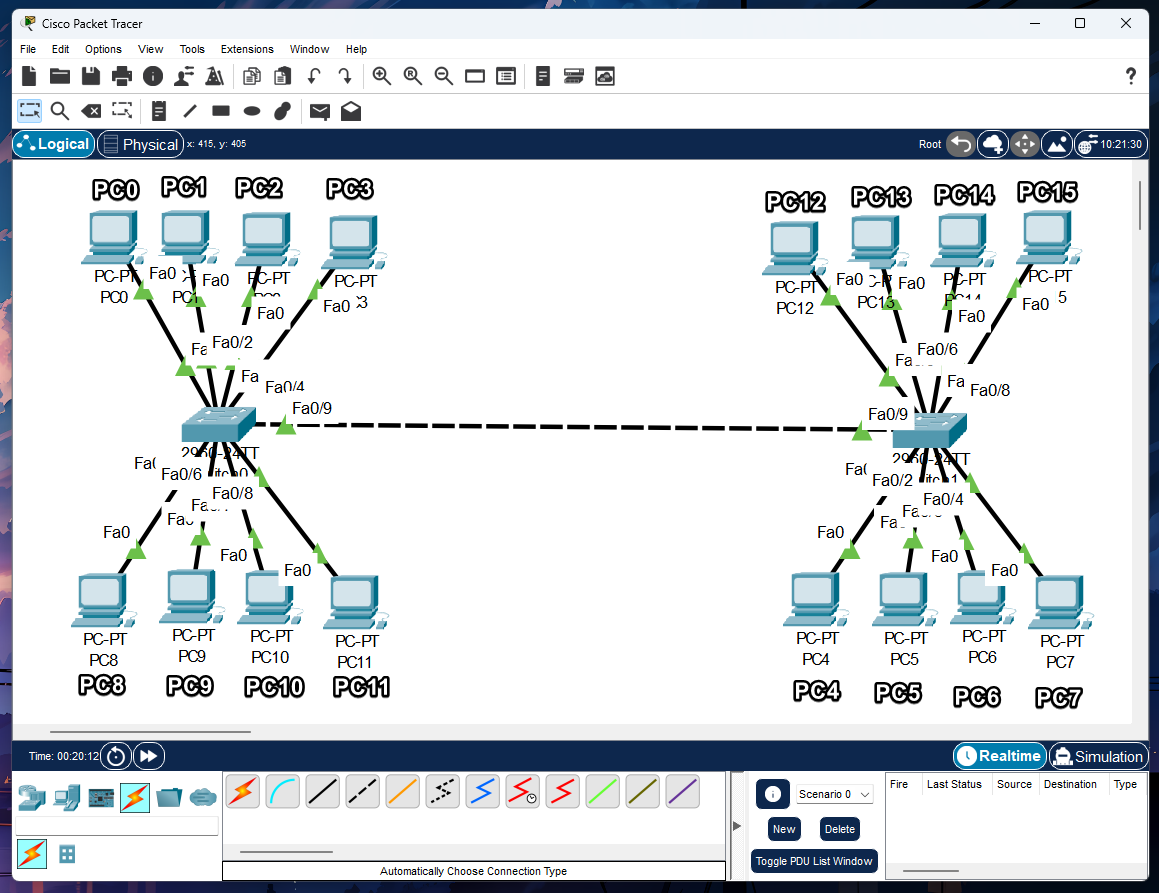Open the View menu
1159x893 pixels.
[x=150, y=49]
